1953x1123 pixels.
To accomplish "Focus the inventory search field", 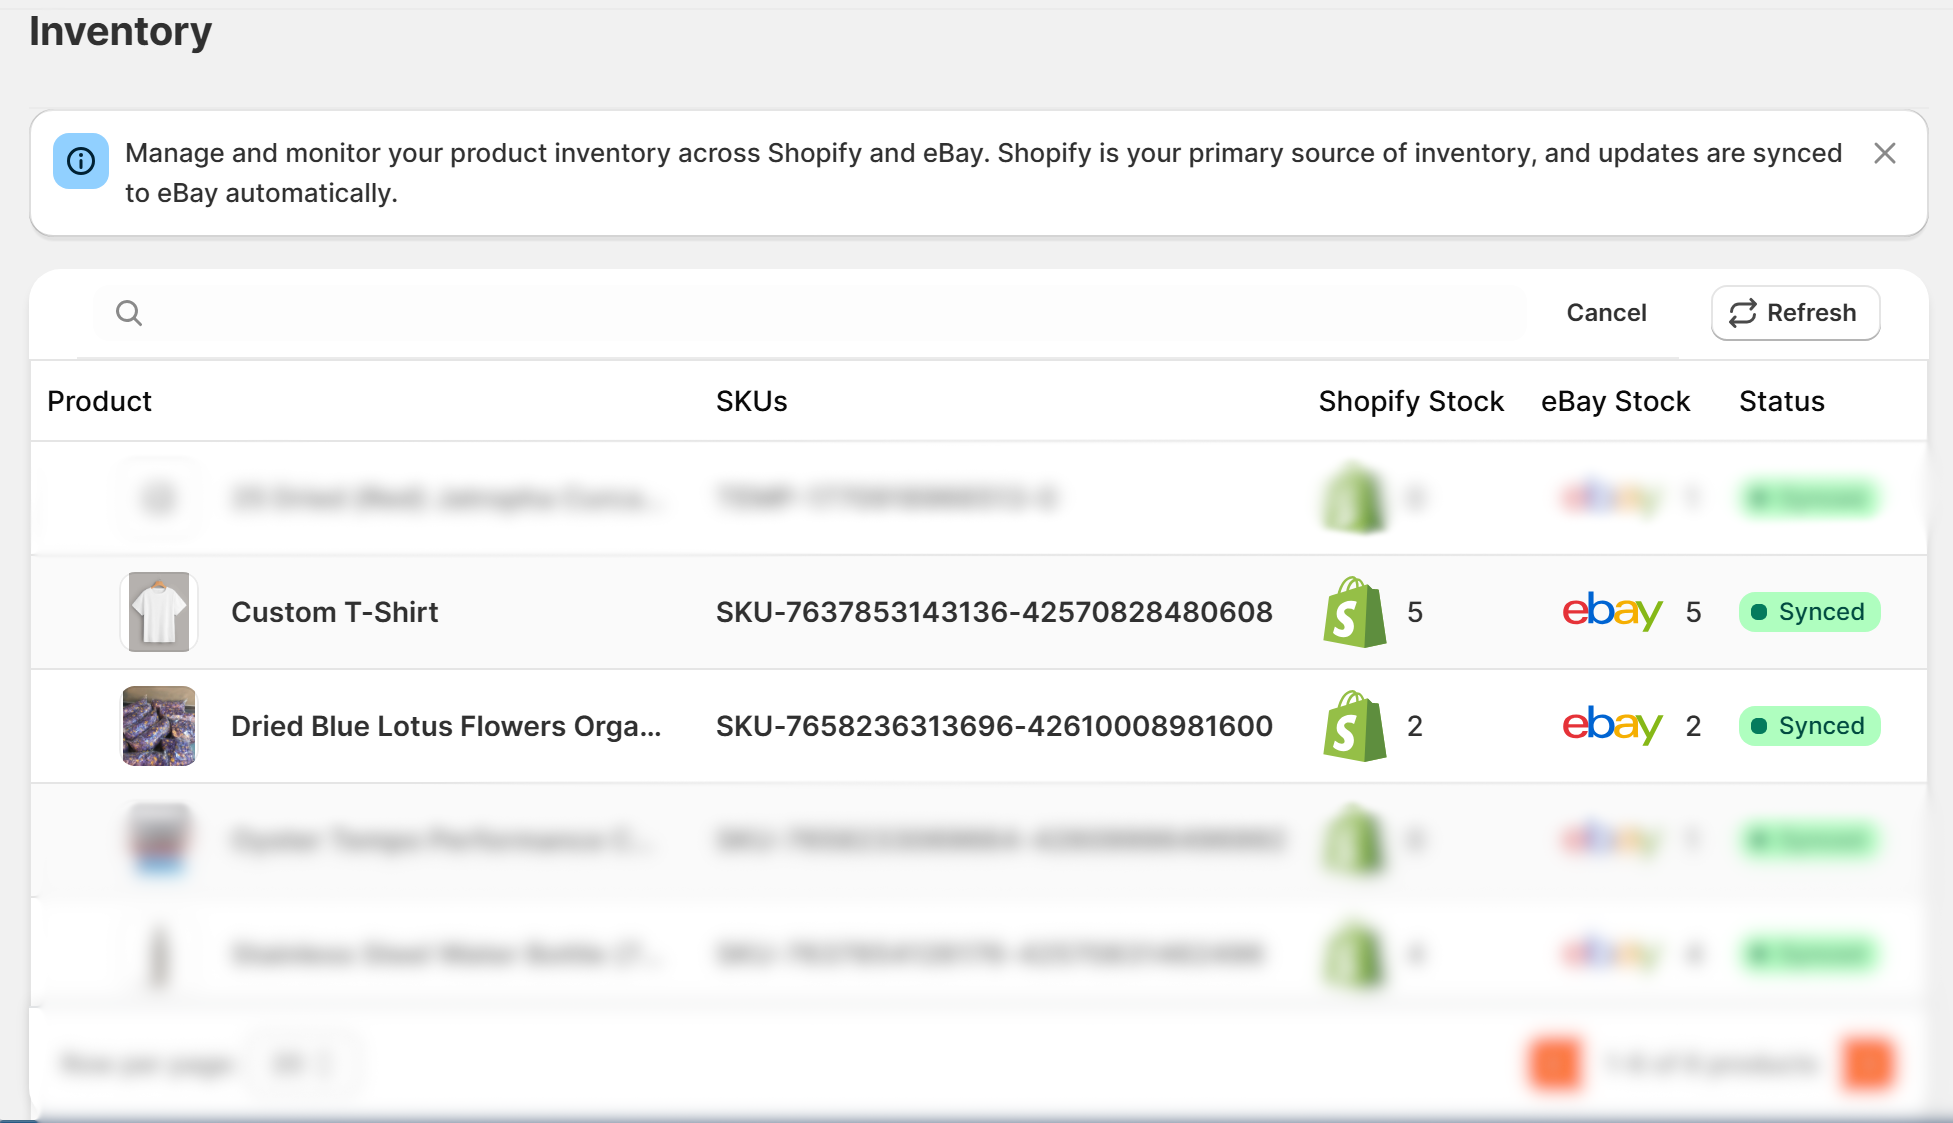I will (x=830, y=313).
